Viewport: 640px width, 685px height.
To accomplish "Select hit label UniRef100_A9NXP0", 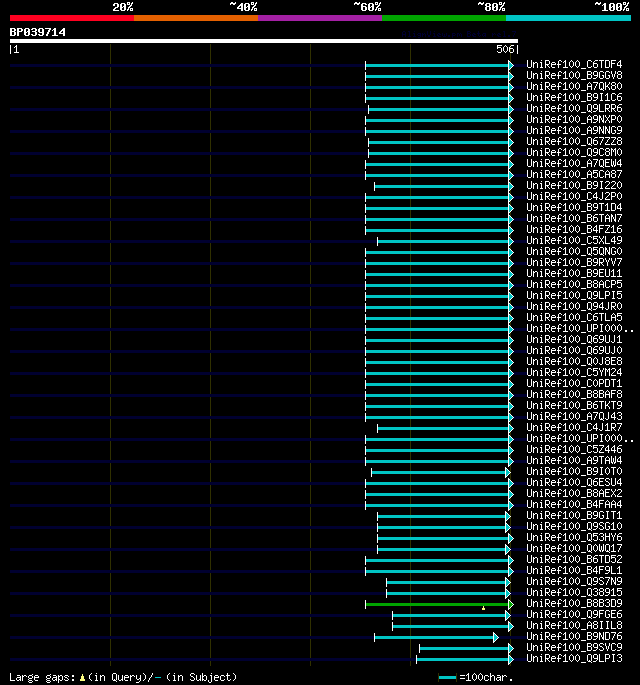I will 574,120.
